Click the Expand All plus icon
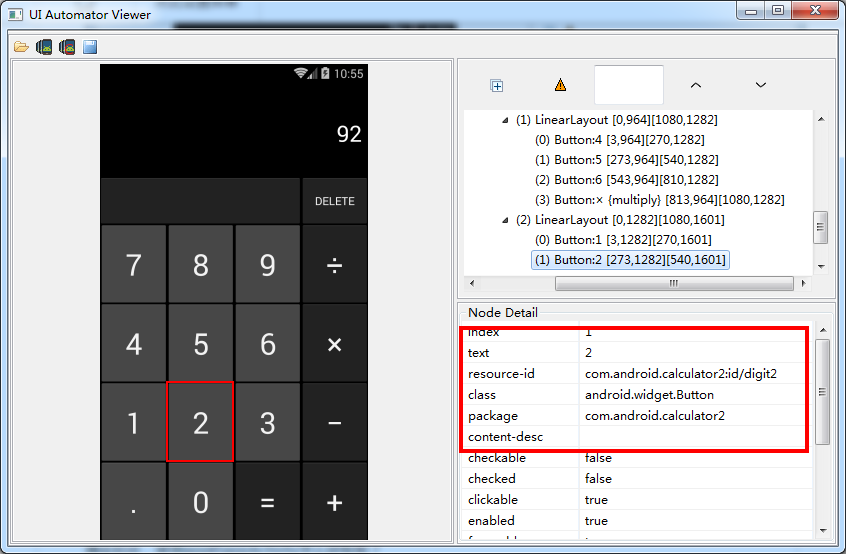 [x=497, y=85]
